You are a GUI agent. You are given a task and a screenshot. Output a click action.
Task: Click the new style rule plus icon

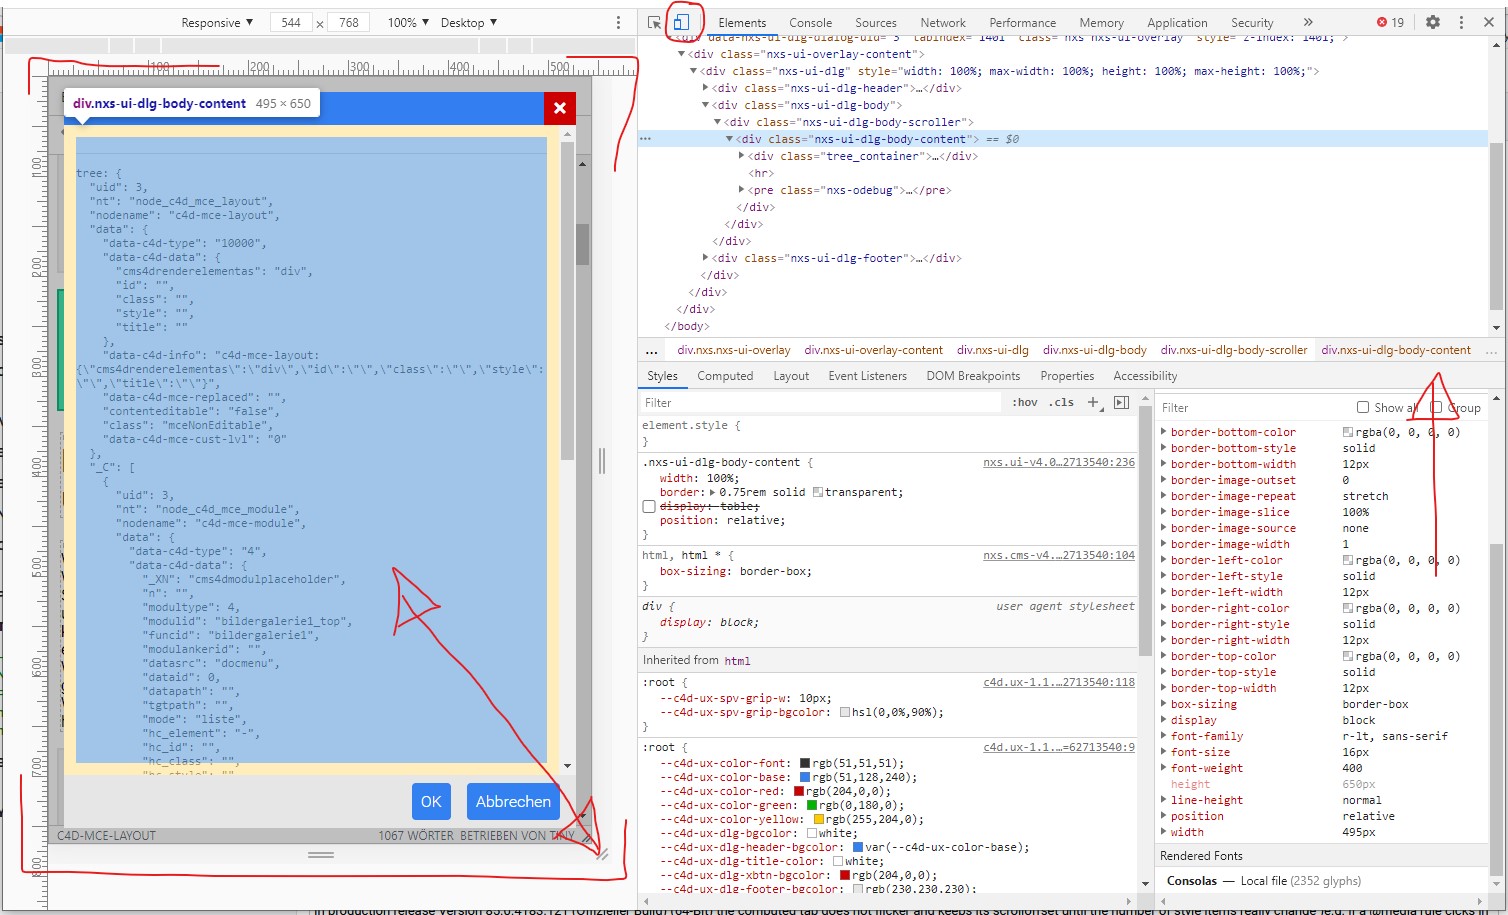coord(1093,402)
